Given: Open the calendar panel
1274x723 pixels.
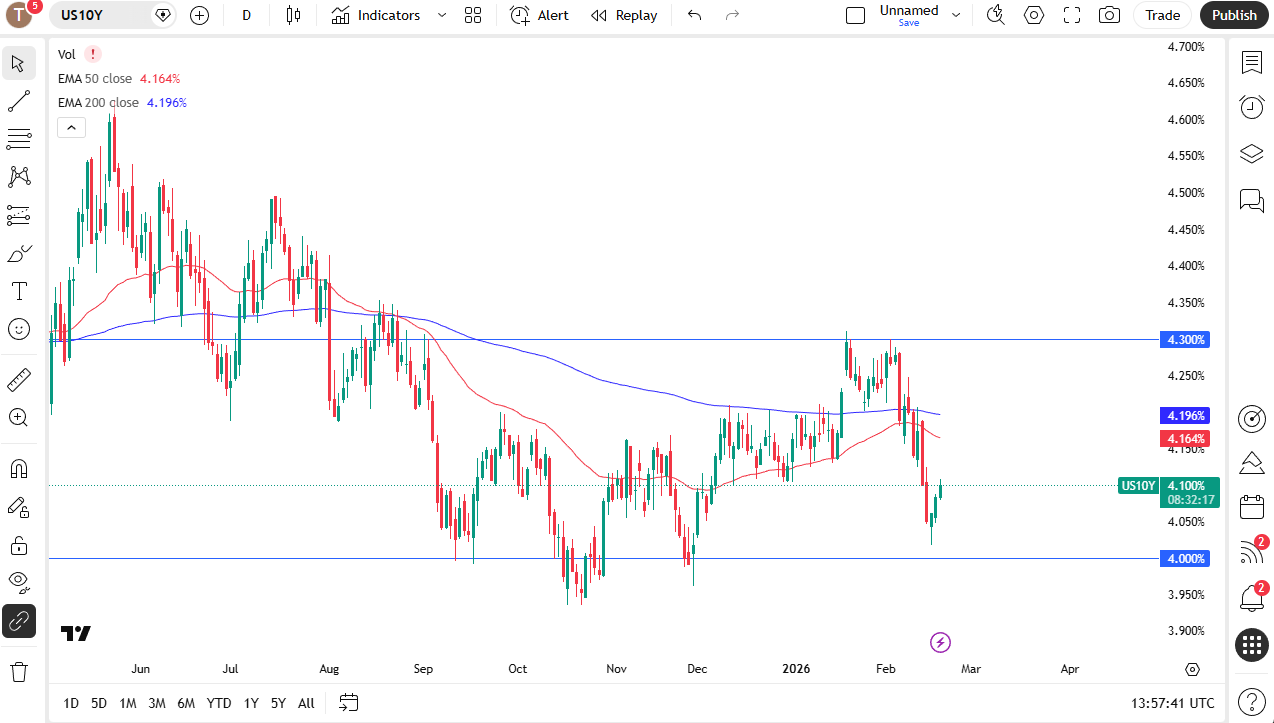Looking at the screenshot, I should [x=1252, y=507].
